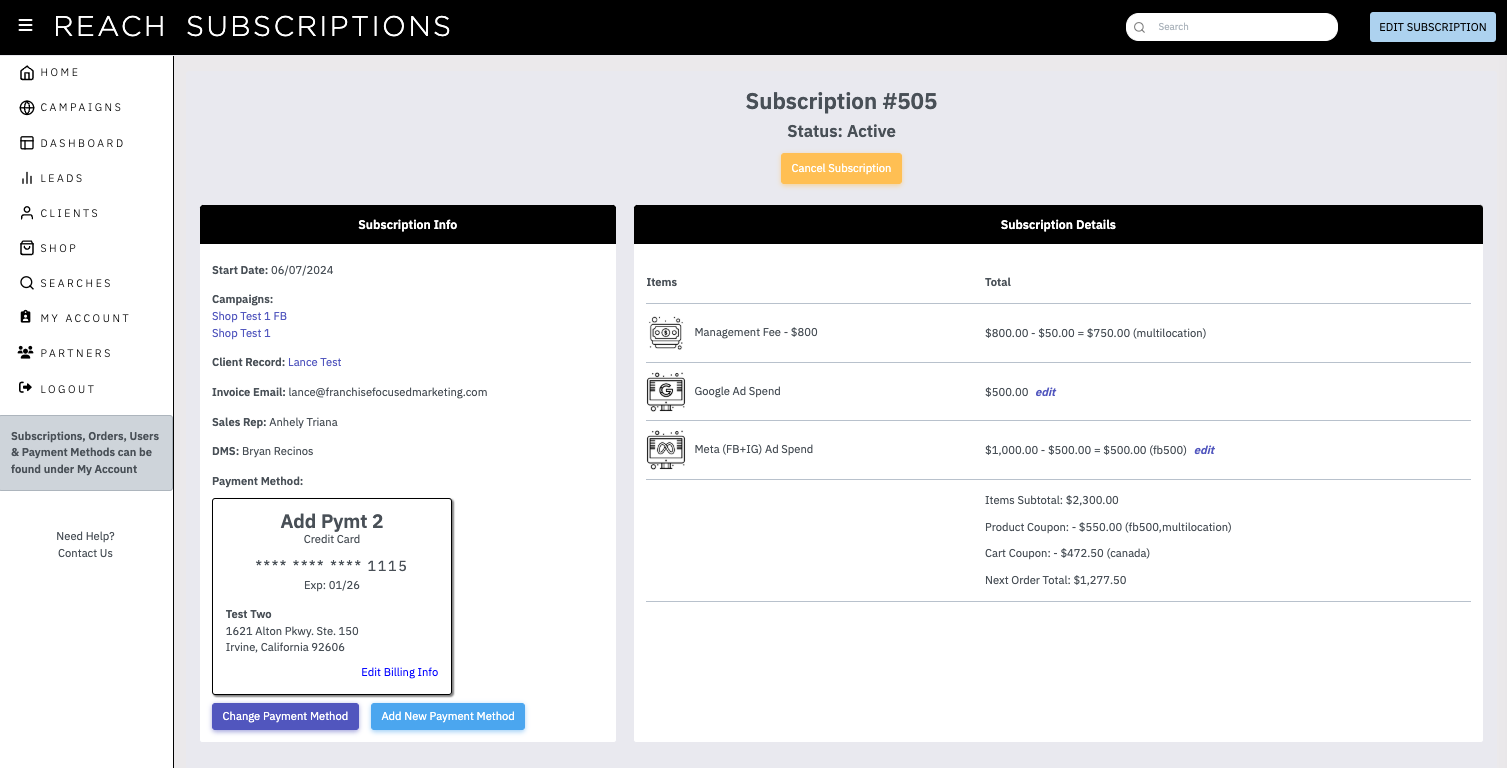Click Change Payment Method button
This screenshot has width=1507, height=768.
(285, 716)
